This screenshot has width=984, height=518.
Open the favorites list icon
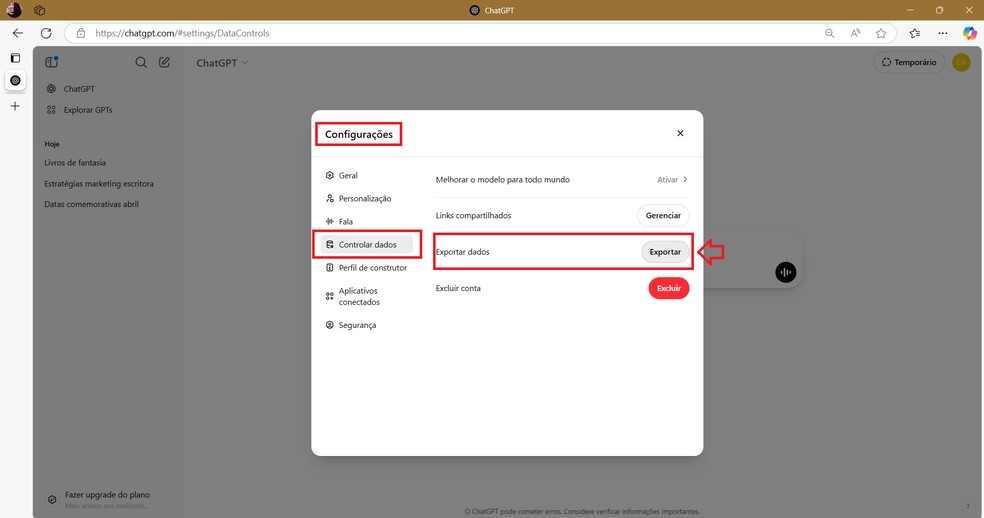915,33
